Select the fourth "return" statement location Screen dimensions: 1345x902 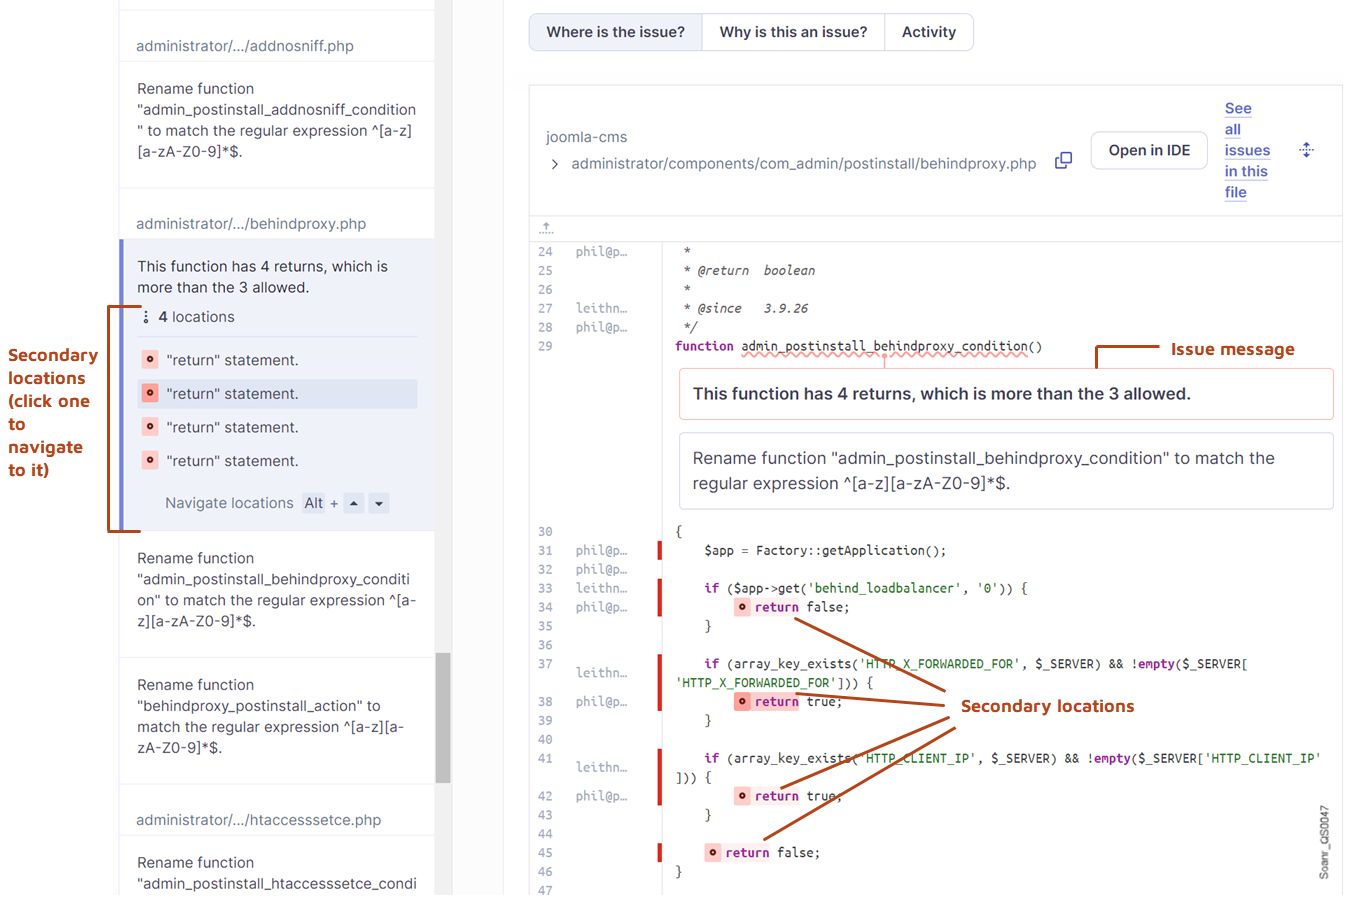[x=232, y=461]
